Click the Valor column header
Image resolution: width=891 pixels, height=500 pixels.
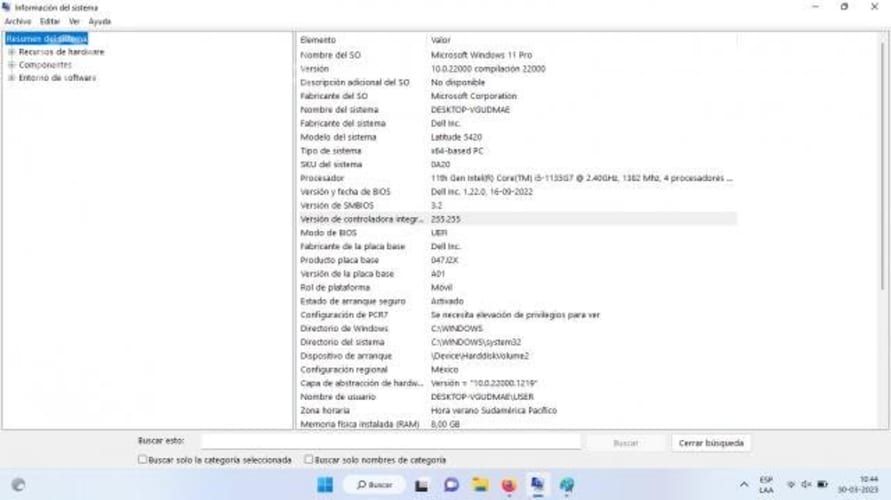(581, 40)
